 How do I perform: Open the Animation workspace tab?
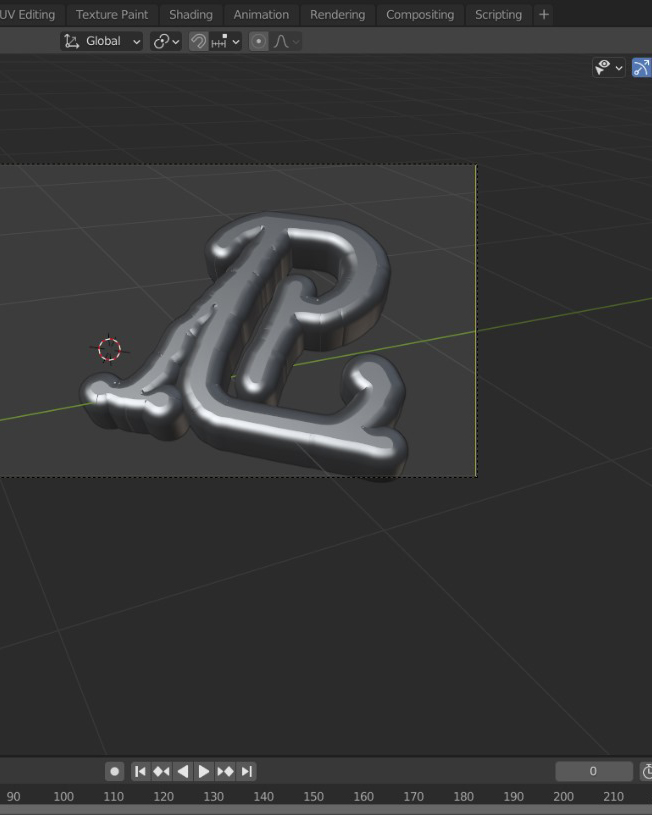point(261,14)
